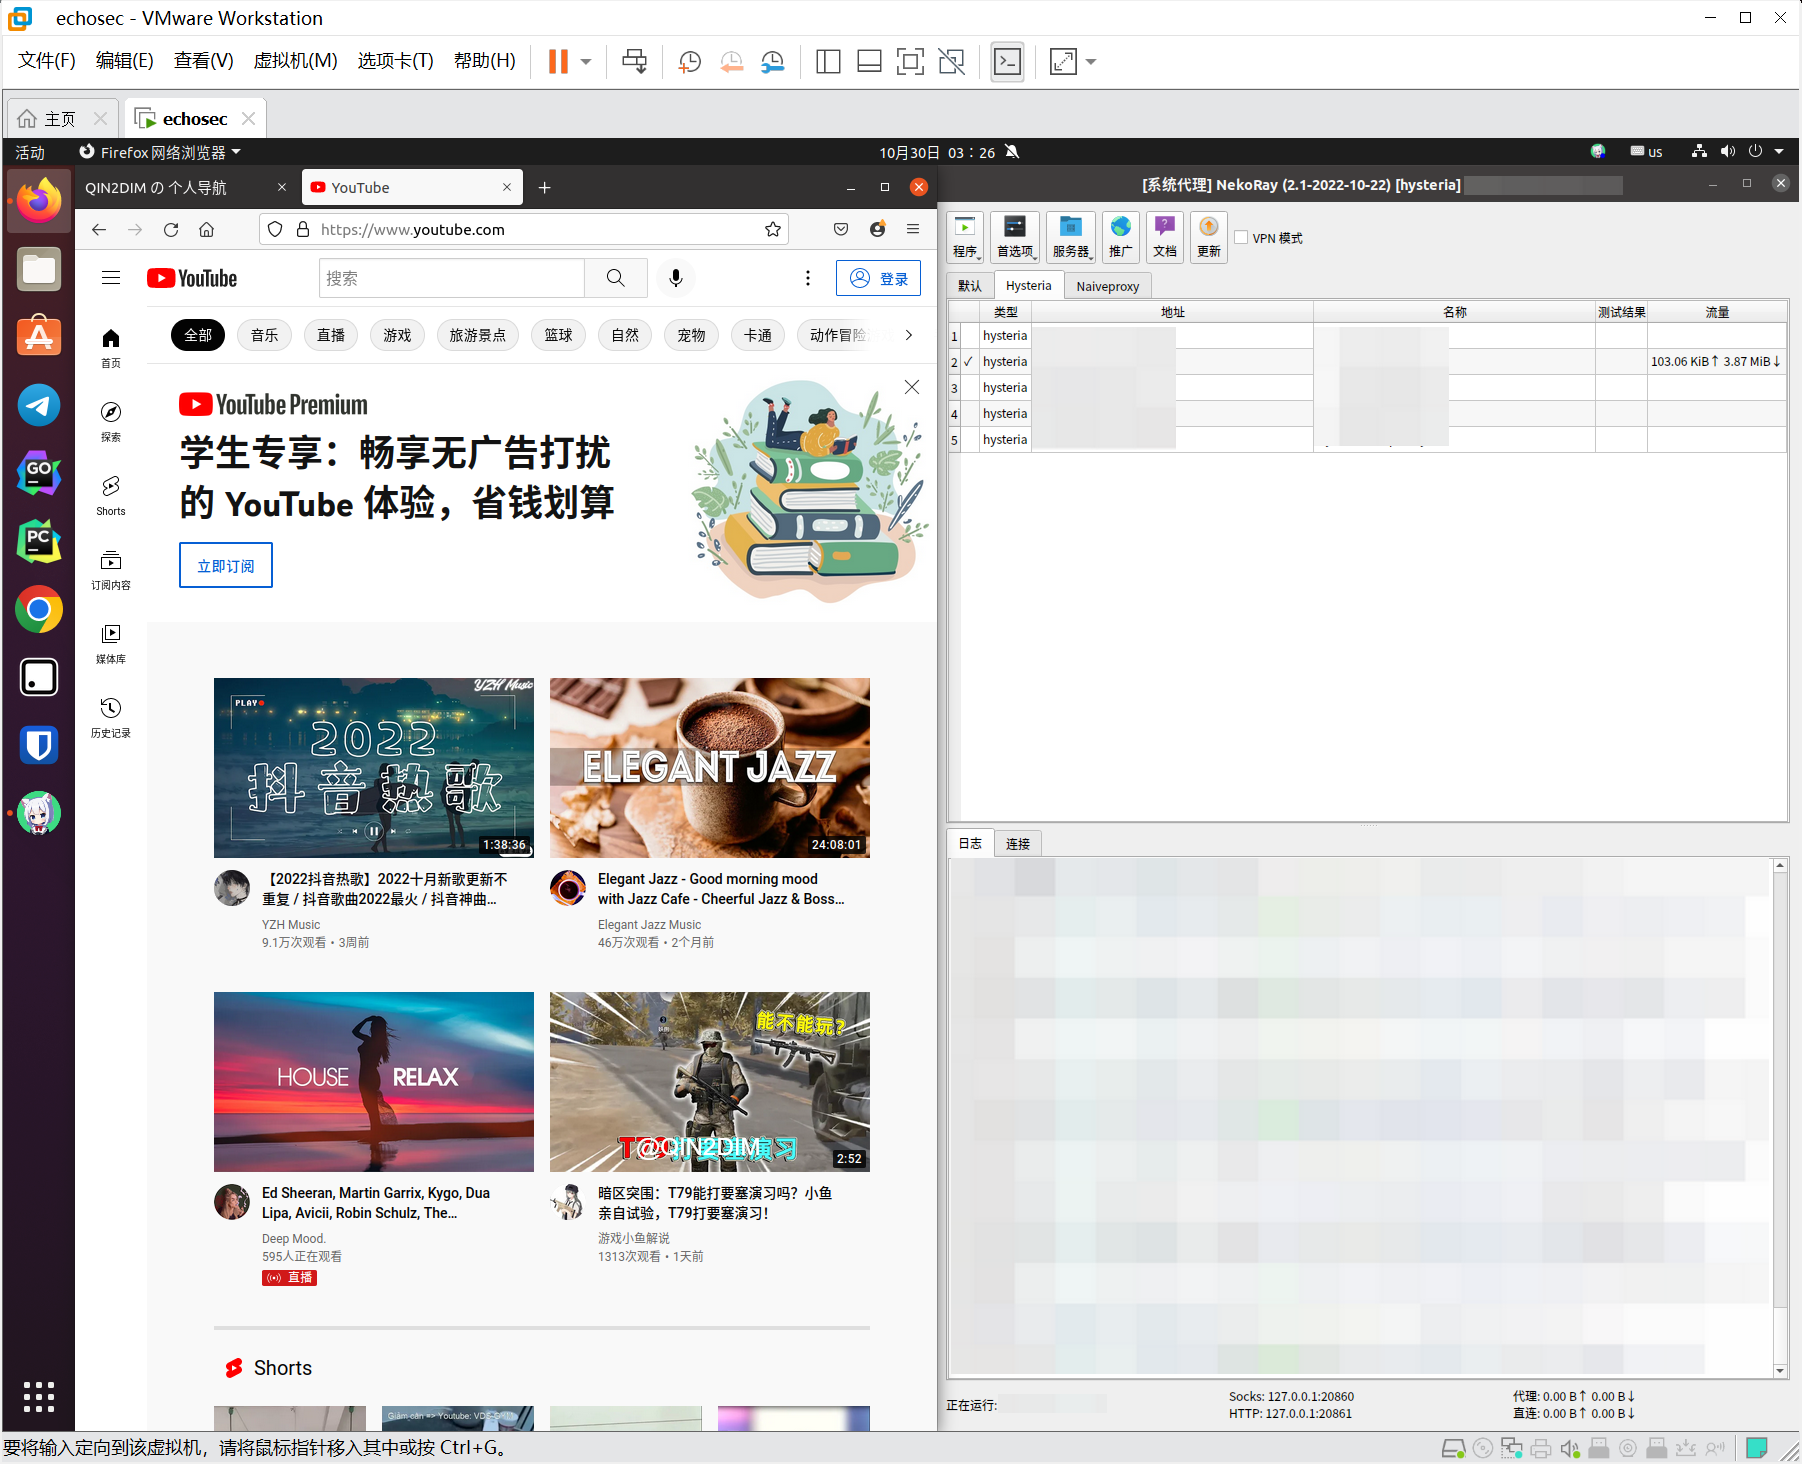Open NekoRay 首选项 preferences icon
The image size is (1802, 1464).
click(1014, 237)
